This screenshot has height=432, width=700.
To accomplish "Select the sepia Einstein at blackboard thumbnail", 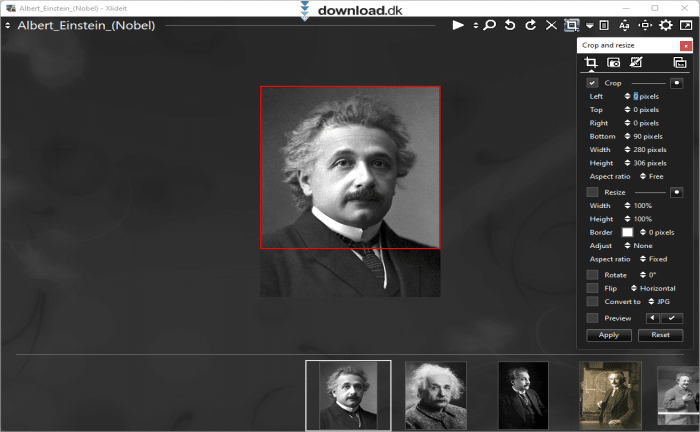I will [x=610, y=395].
